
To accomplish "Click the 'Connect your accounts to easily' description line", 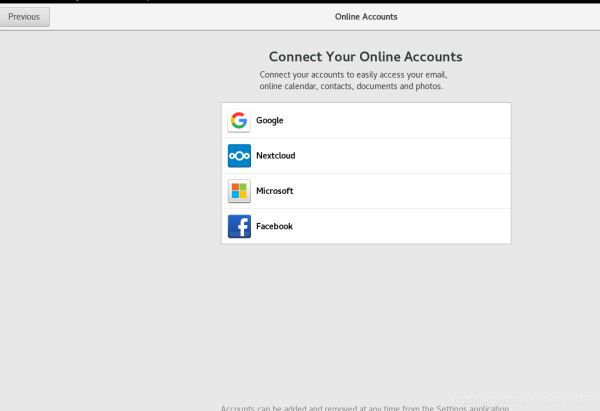I will [353, 75].
